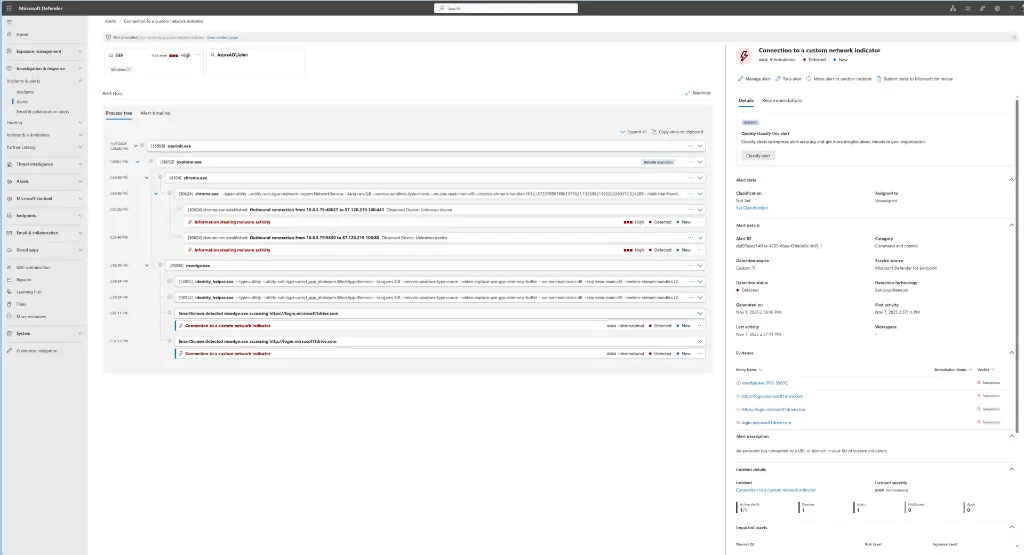This screenshot has width=1024, height=555.
Task: Click the Reports chart icon
Action: coord(9,279)
